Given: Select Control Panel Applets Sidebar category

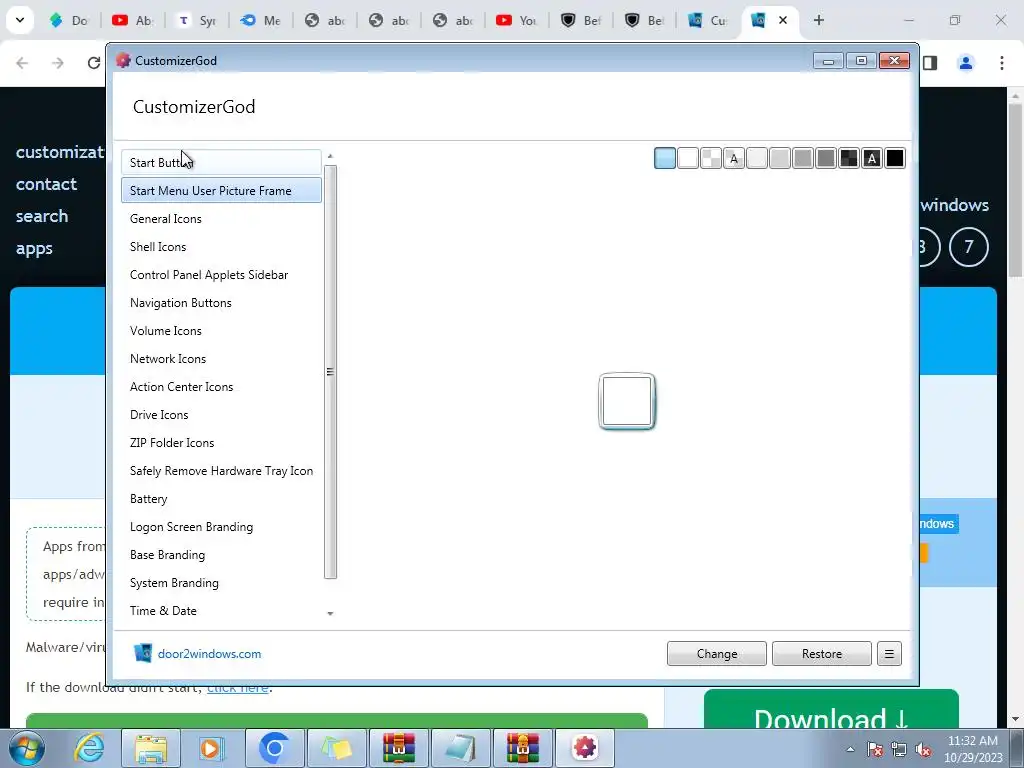Looking at the screenshot, I should (221, 275).
